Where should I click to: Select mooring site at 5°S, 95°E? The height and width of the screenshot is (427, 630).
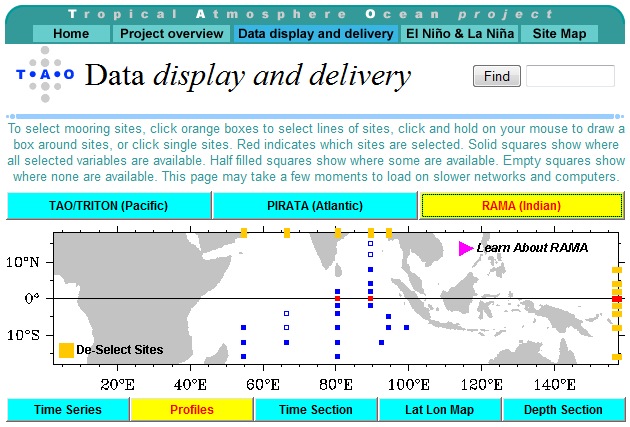389,317
